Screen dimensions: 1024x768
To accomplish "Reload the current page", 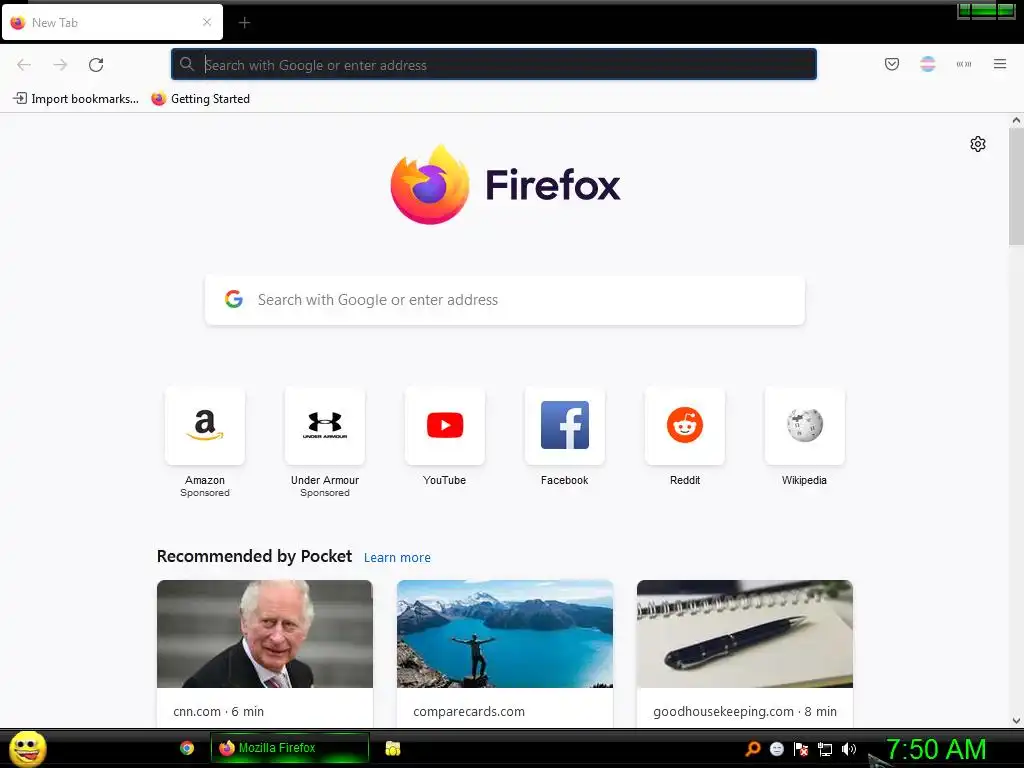I will pos(96,65).
